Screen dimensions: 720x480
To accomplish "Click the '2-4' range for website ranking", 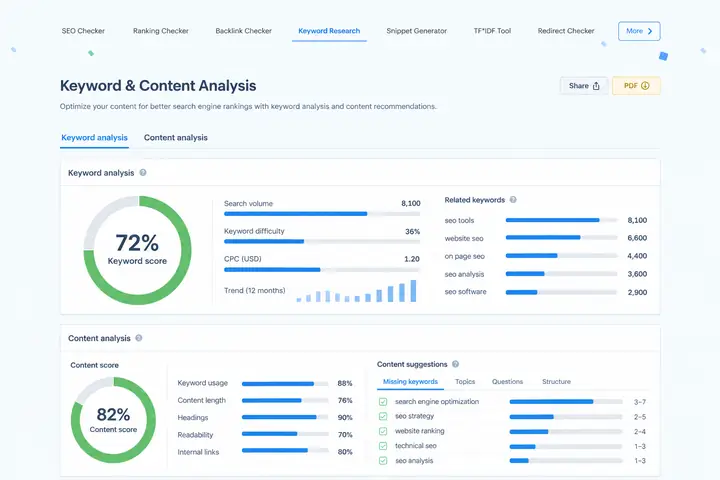I will [640, 432].
